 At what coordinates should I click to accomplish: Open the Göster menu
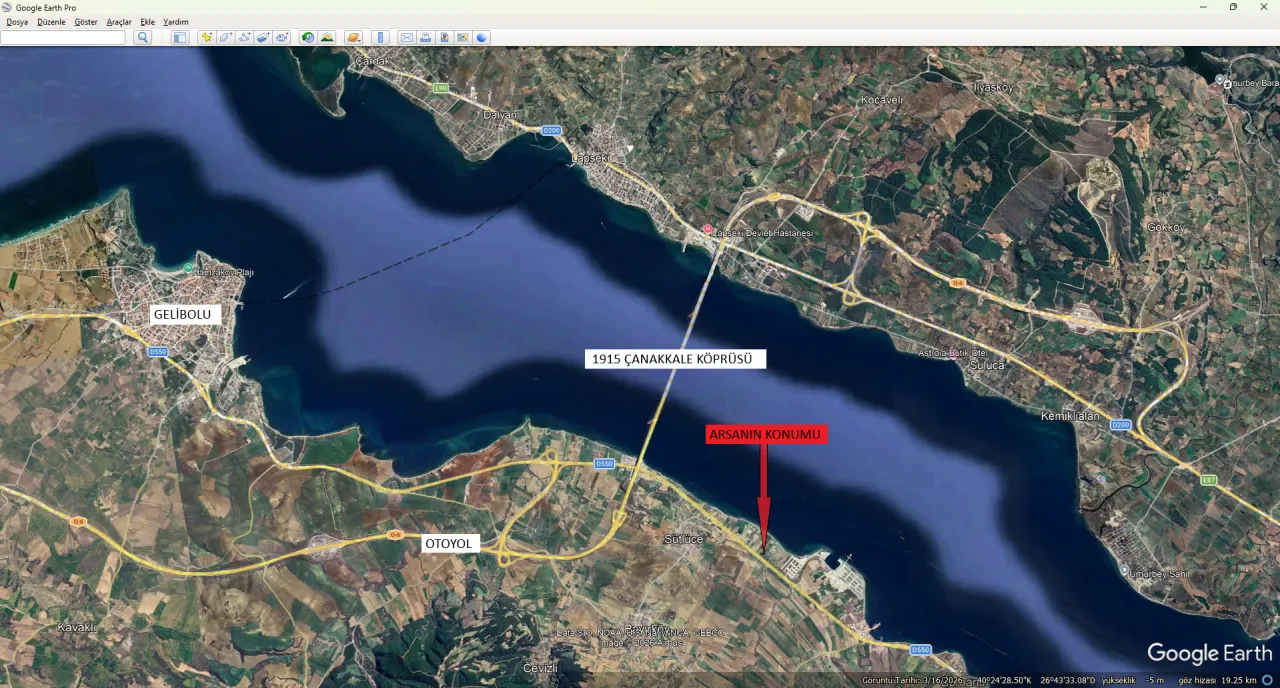point(86,21)
